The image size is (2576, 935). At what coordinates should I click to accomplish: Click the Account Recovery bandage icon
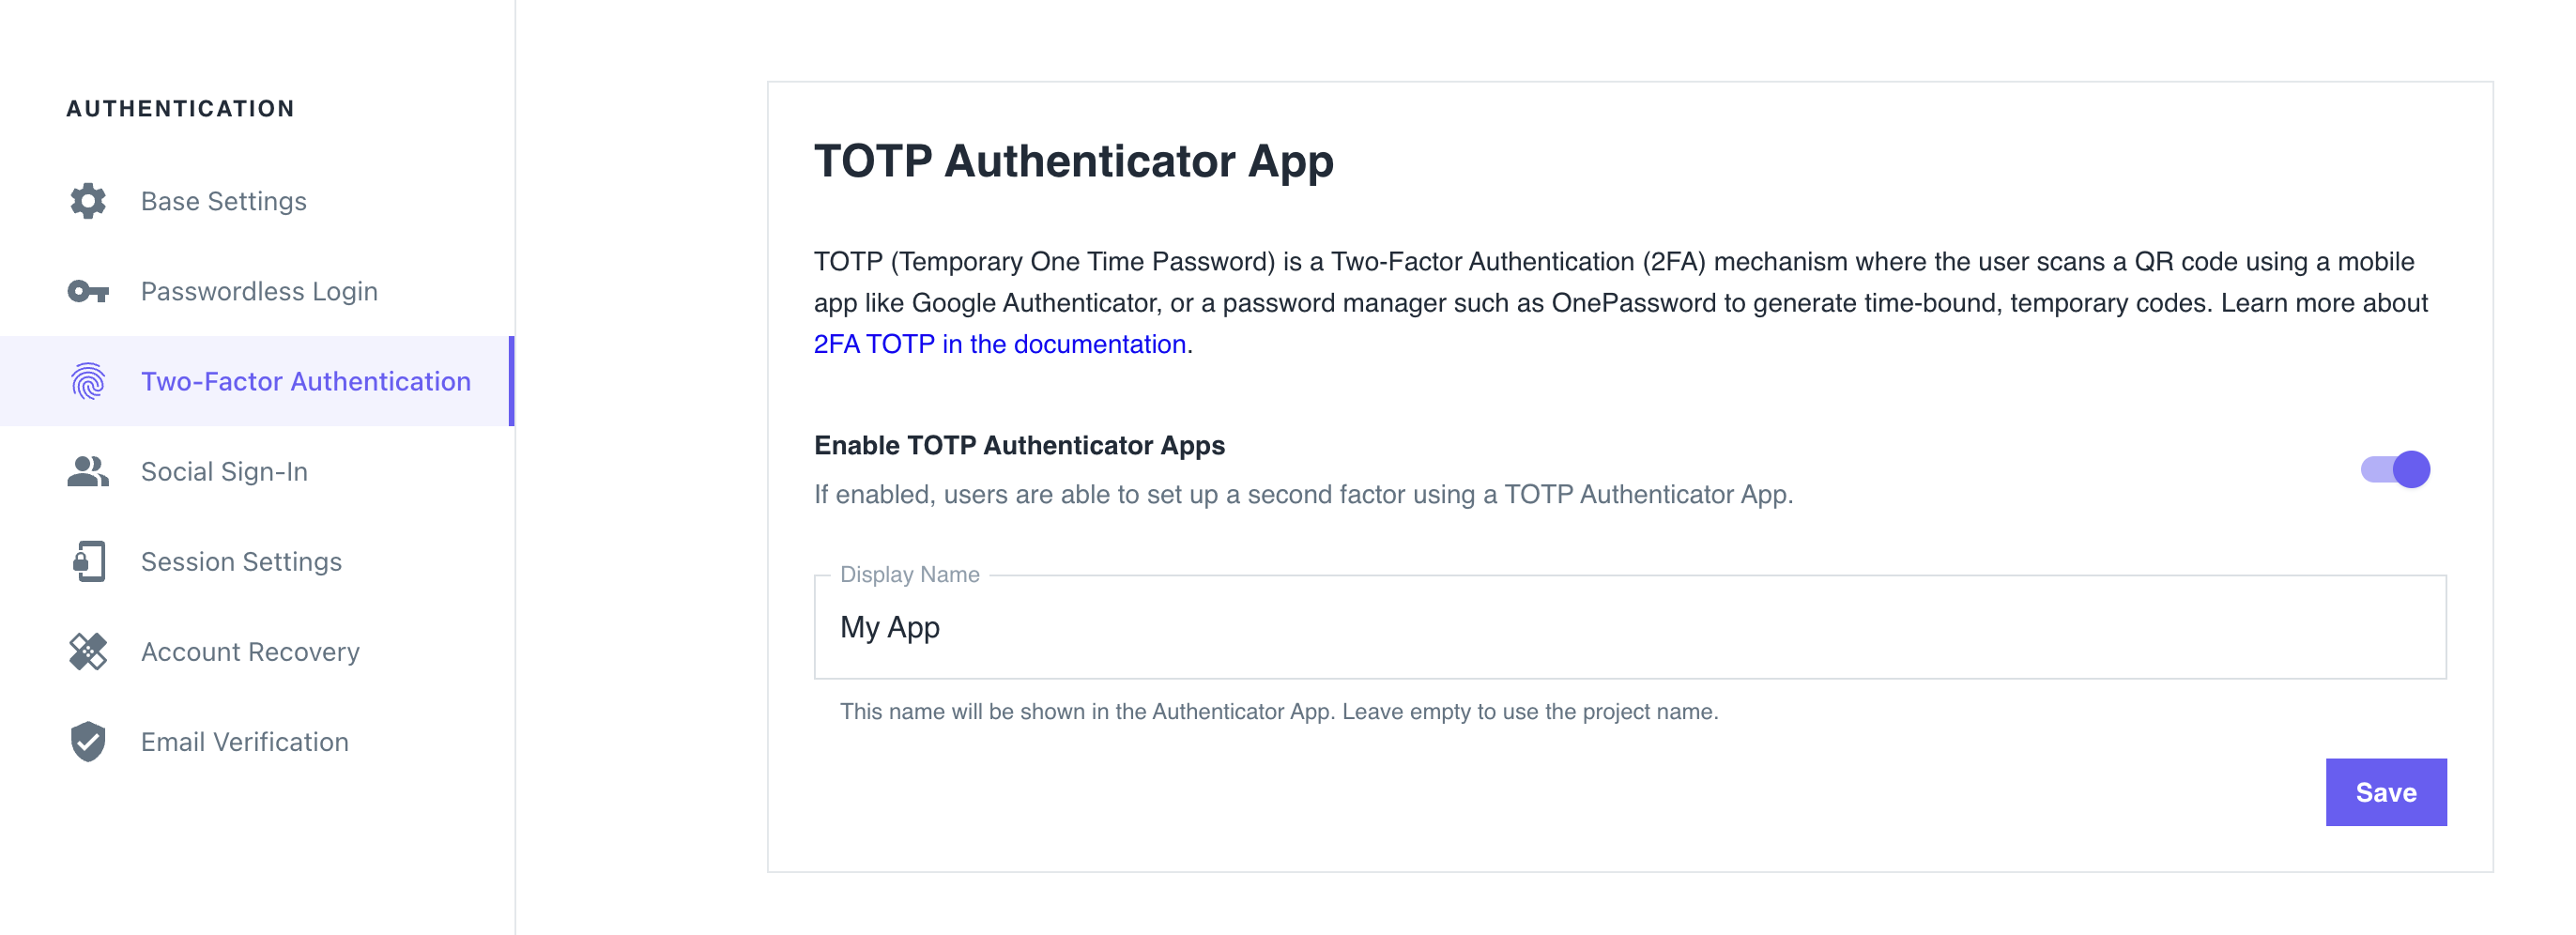click(x=88, y=651)
